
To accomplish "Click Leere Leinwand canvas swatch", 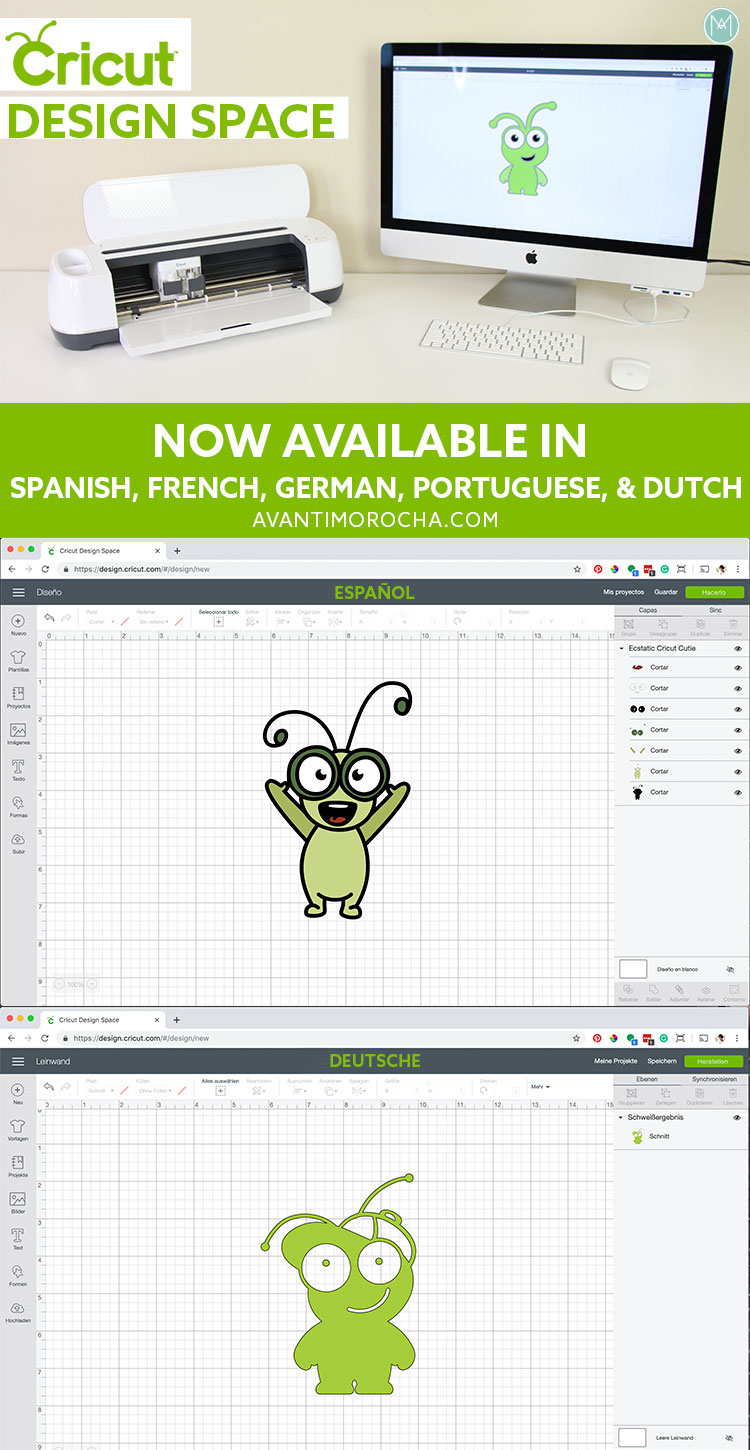I will pos(632,1438).
